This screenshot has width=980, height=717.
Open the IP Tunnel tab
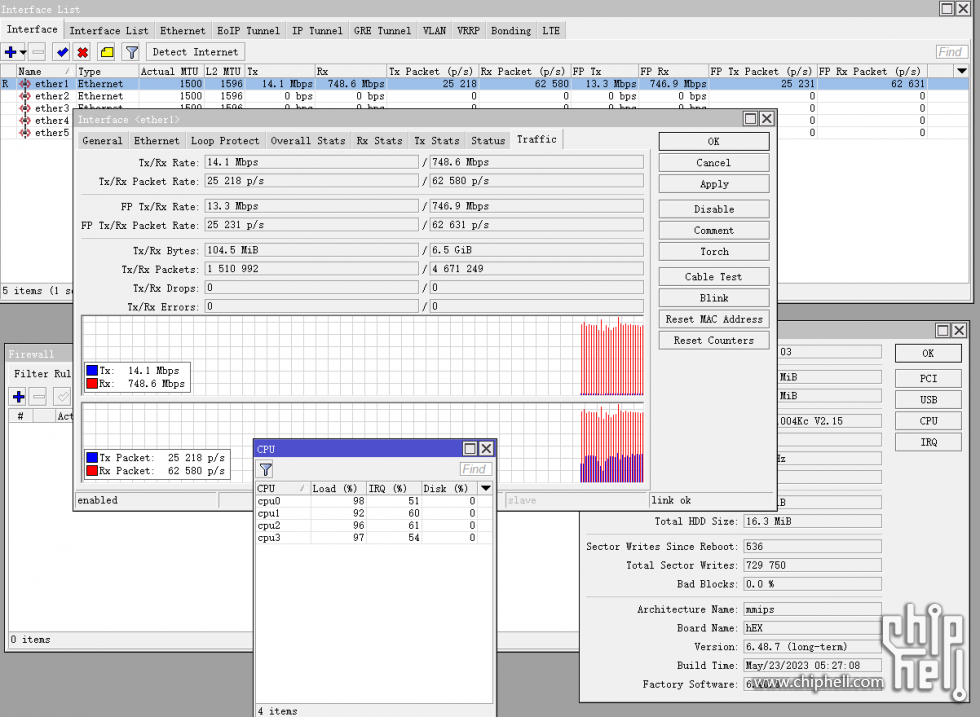coord(318,31)
